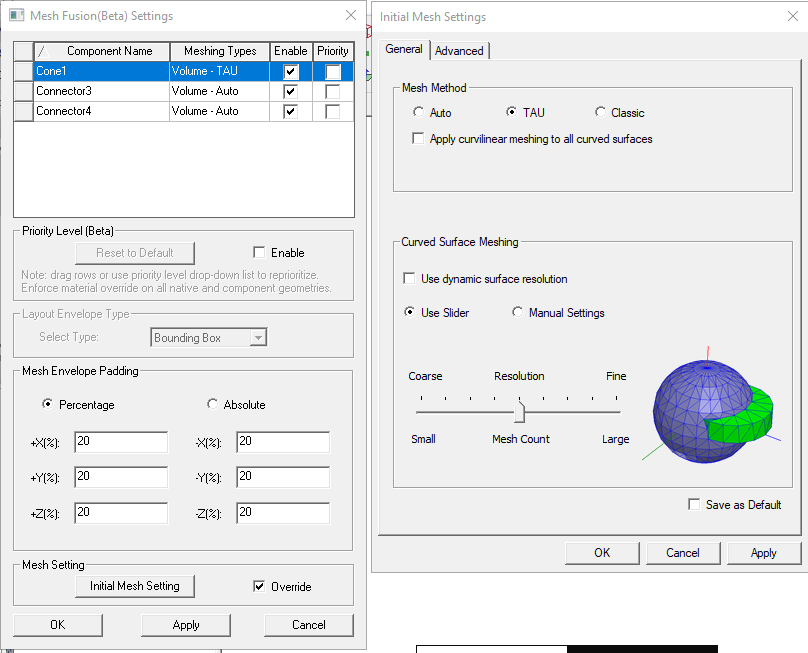Screen dimensions: 808x653
Task: Check Priority box for Connector3
Action: tap(333, 91)
